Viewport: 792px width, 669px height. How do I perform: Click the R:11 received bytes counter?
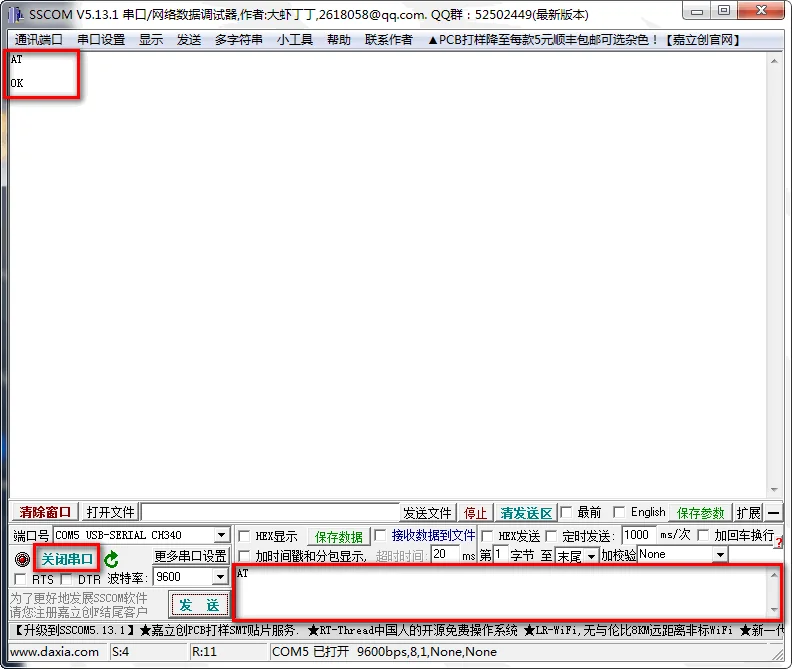click(204, 652)
